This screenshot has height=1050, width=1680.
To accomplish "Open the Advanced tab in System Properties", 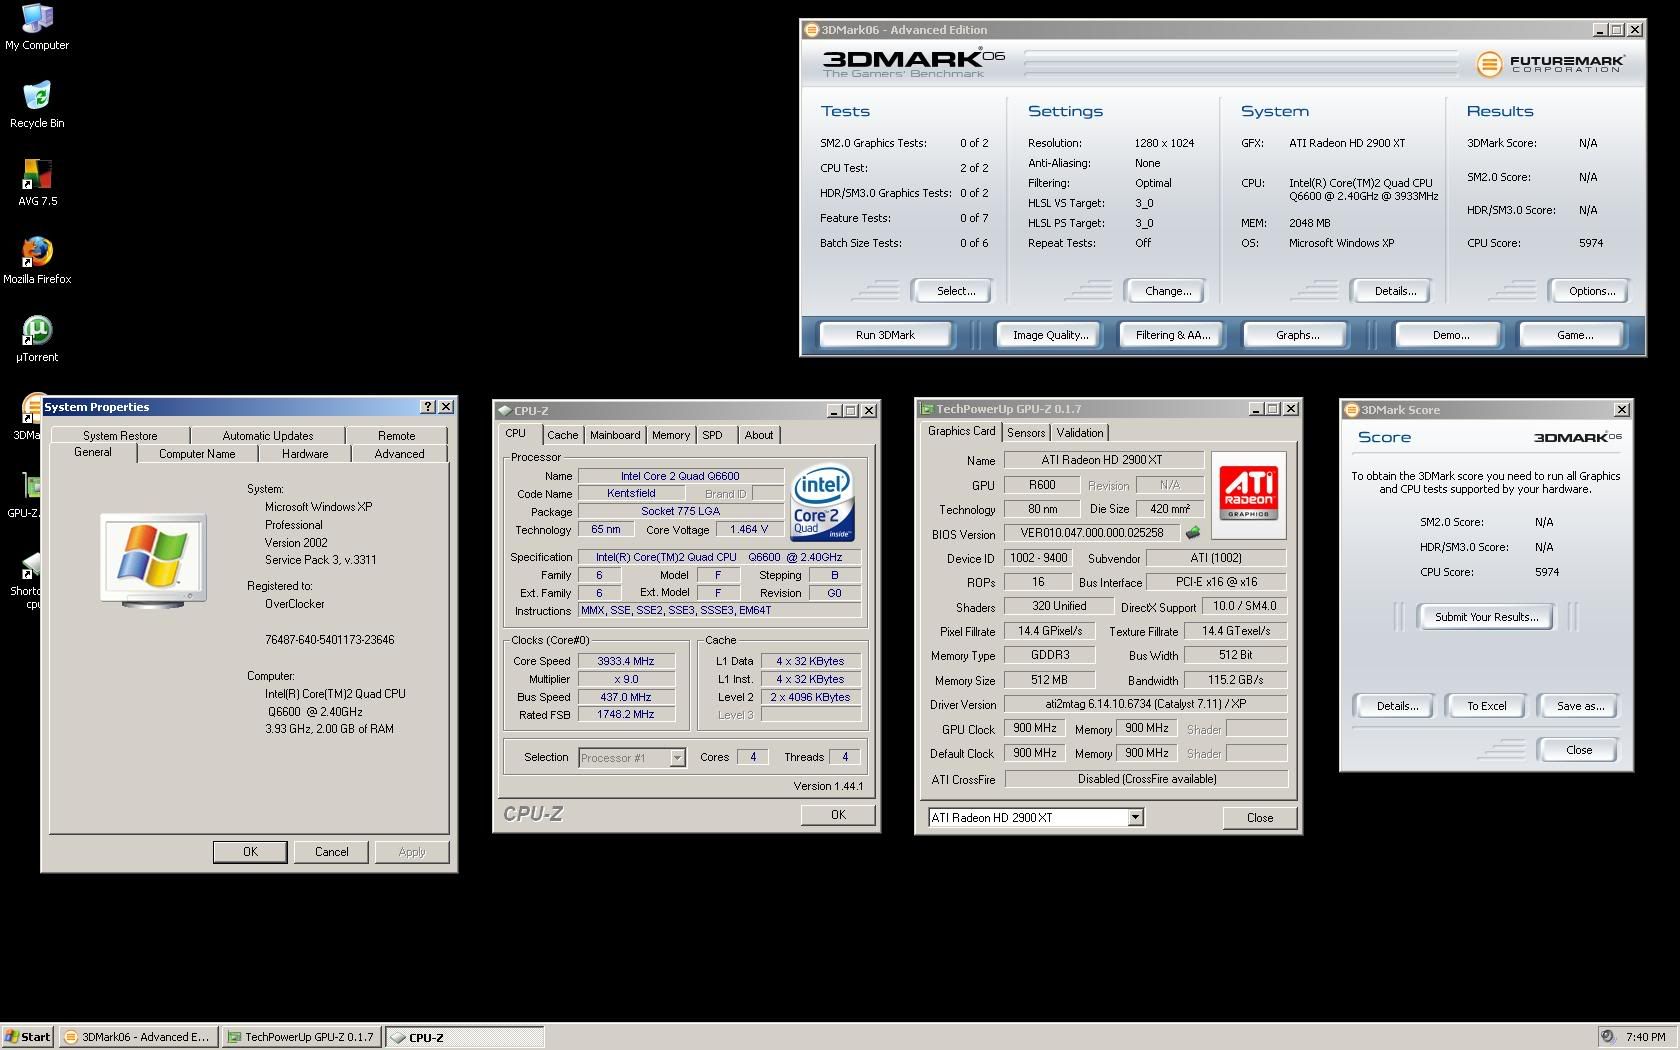I will click(x=399, y=454).
